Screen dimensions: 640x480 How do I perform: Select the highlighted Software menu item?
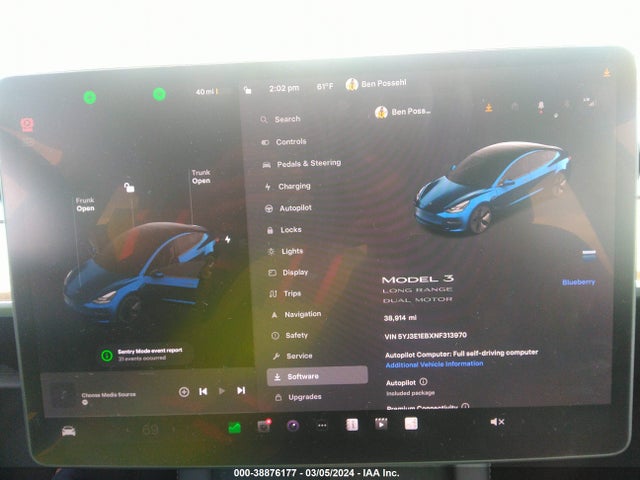pyautogui.click(x=317, y=376)
